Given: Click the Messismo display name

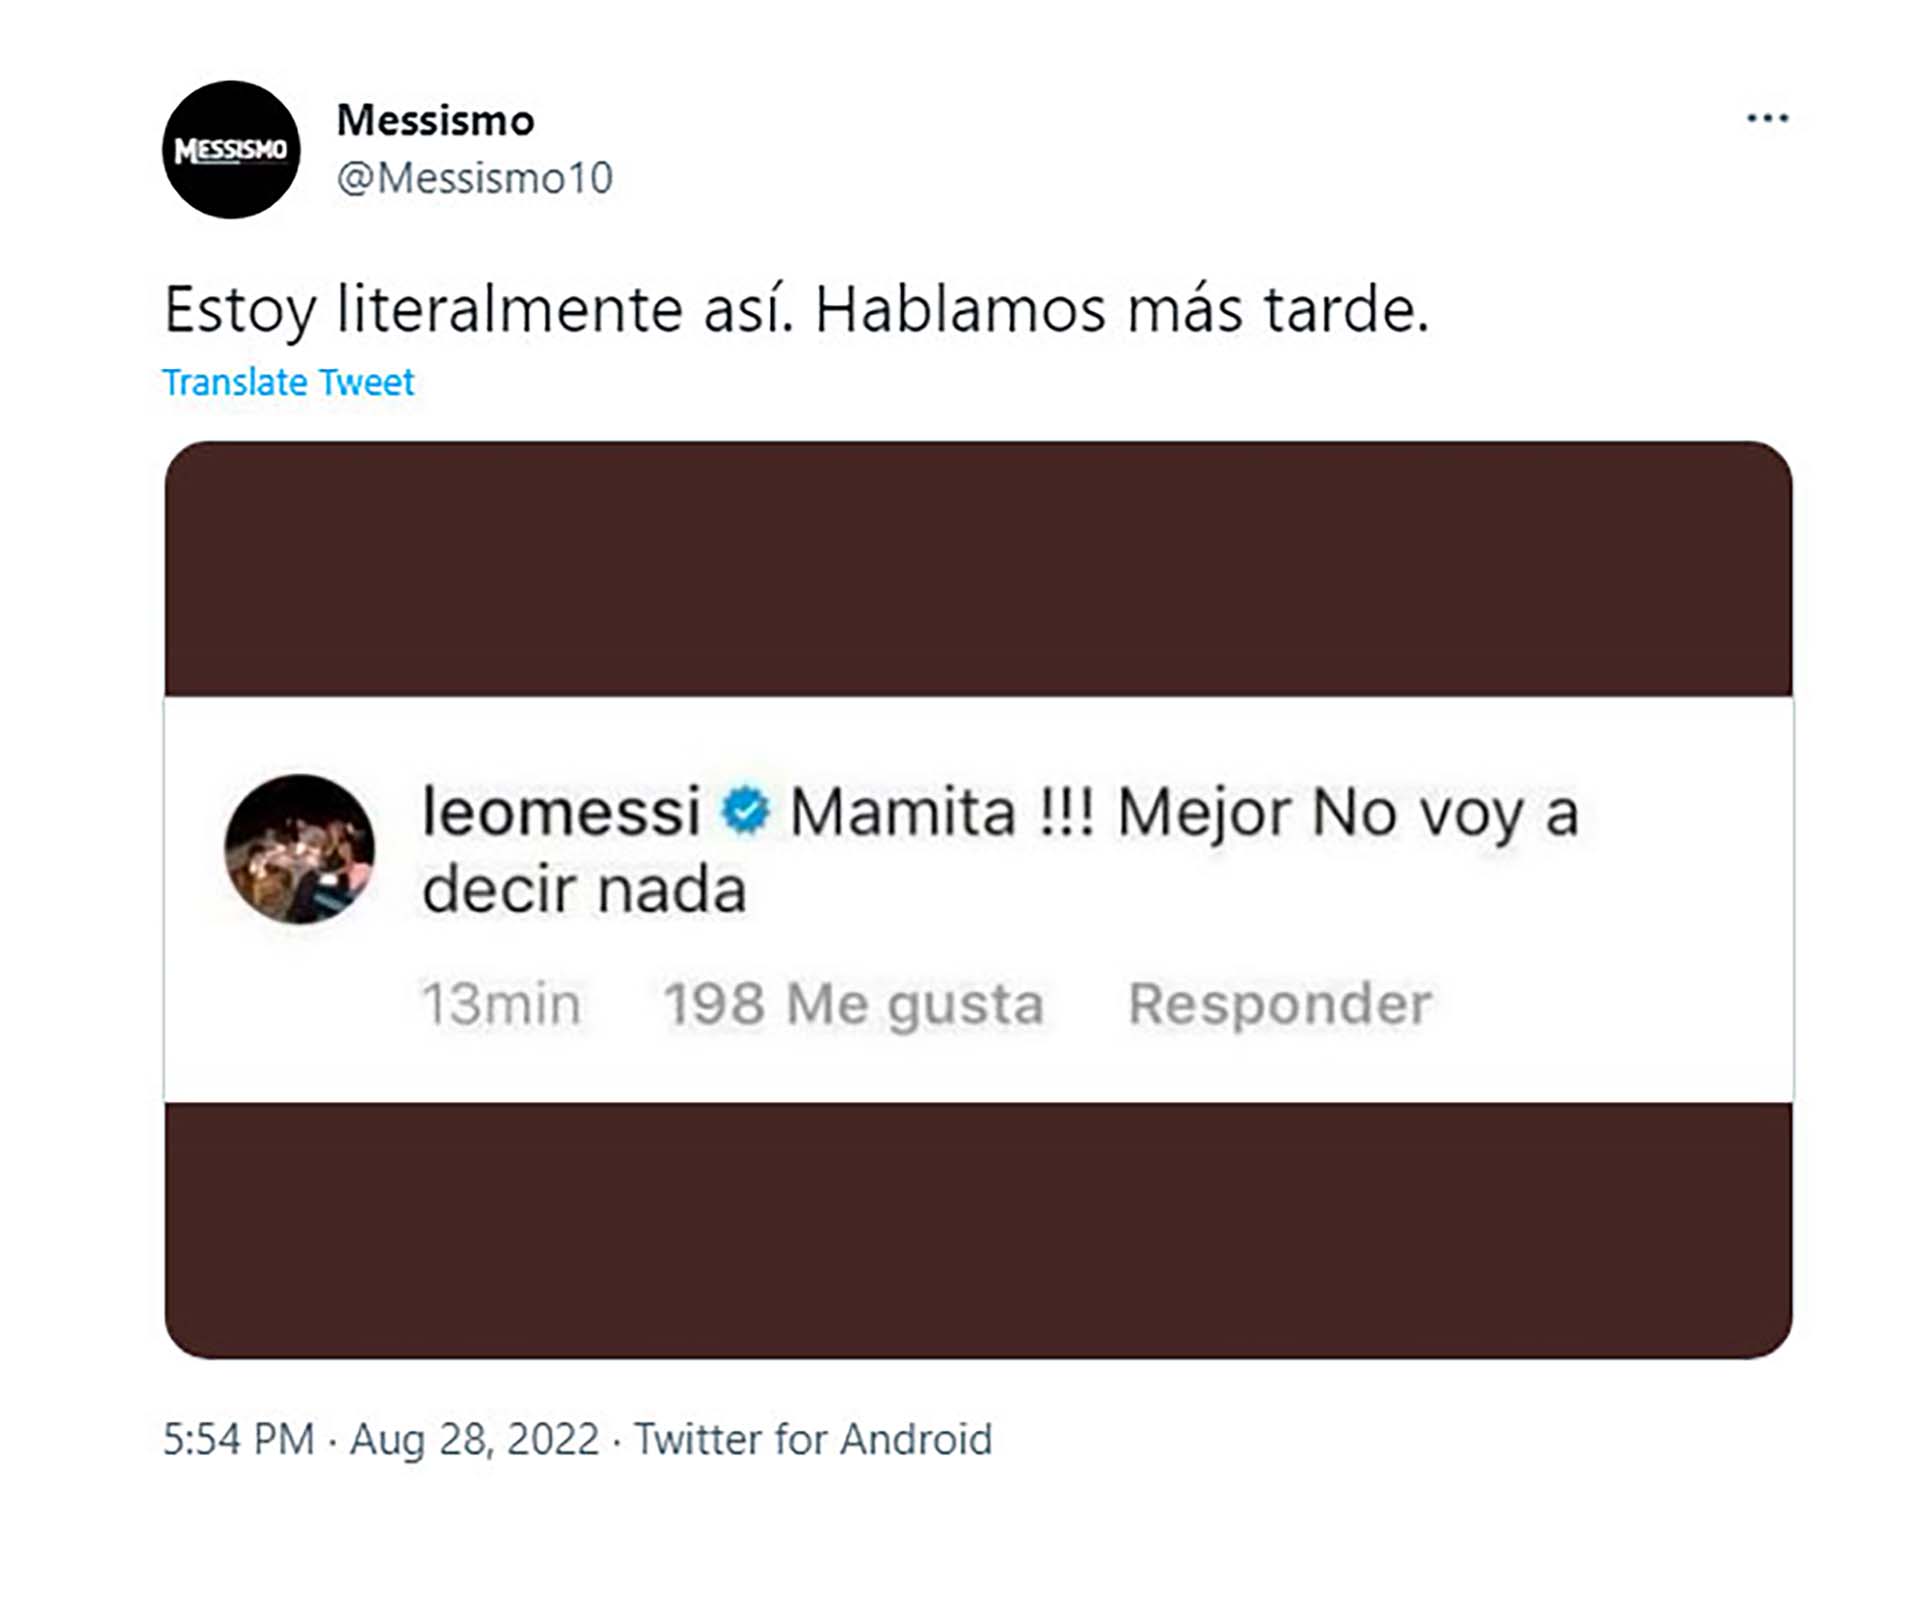Looking at the screenshot, I should 436,121.
